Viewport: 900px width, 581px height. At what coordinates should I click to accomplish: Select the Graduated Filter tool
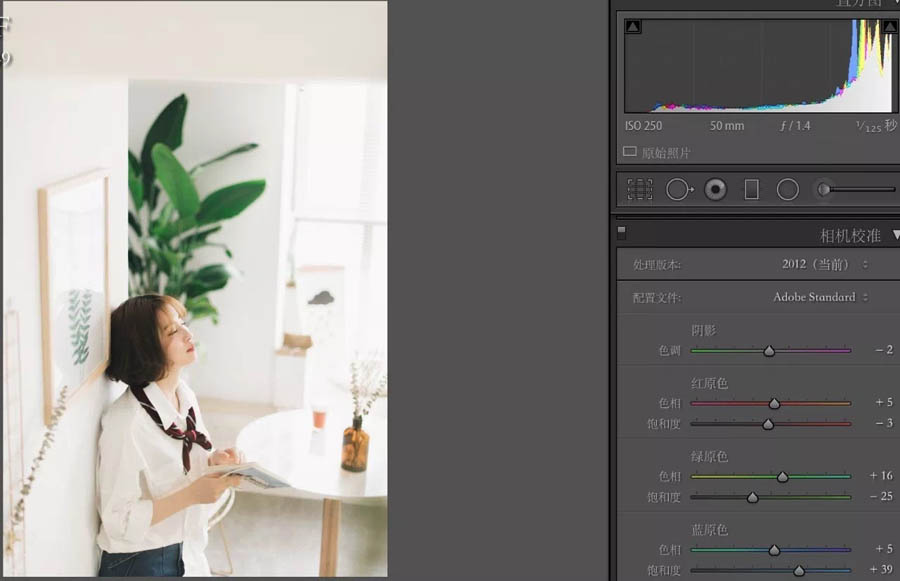751,189
